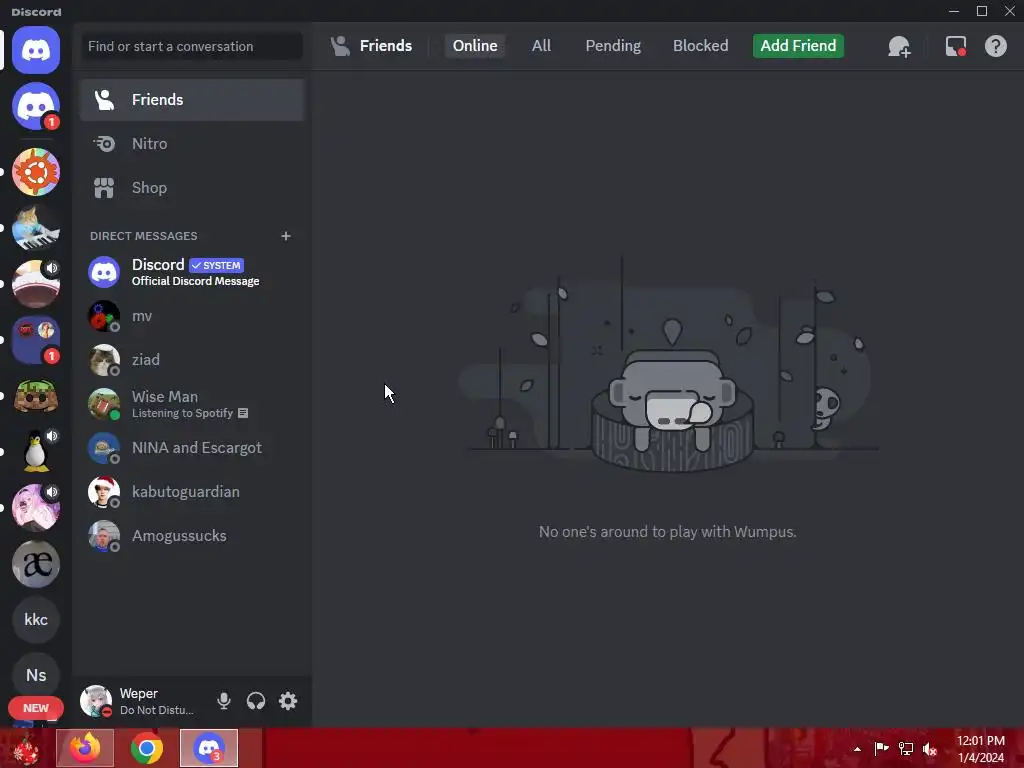Screen dimensions: 1024x768
Task: Click the DIRECT MESSAGES heading
Action: [x=144, y=236]
